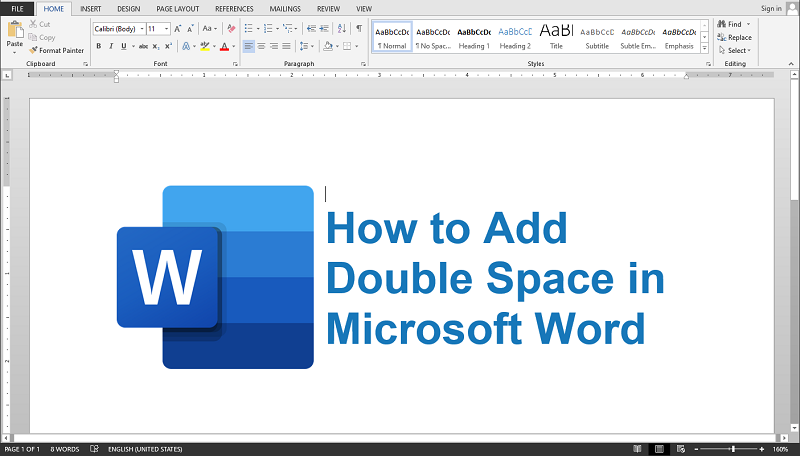Apply the No Spacing style
The width and height of the screenshot is (800, 456).
433,37
